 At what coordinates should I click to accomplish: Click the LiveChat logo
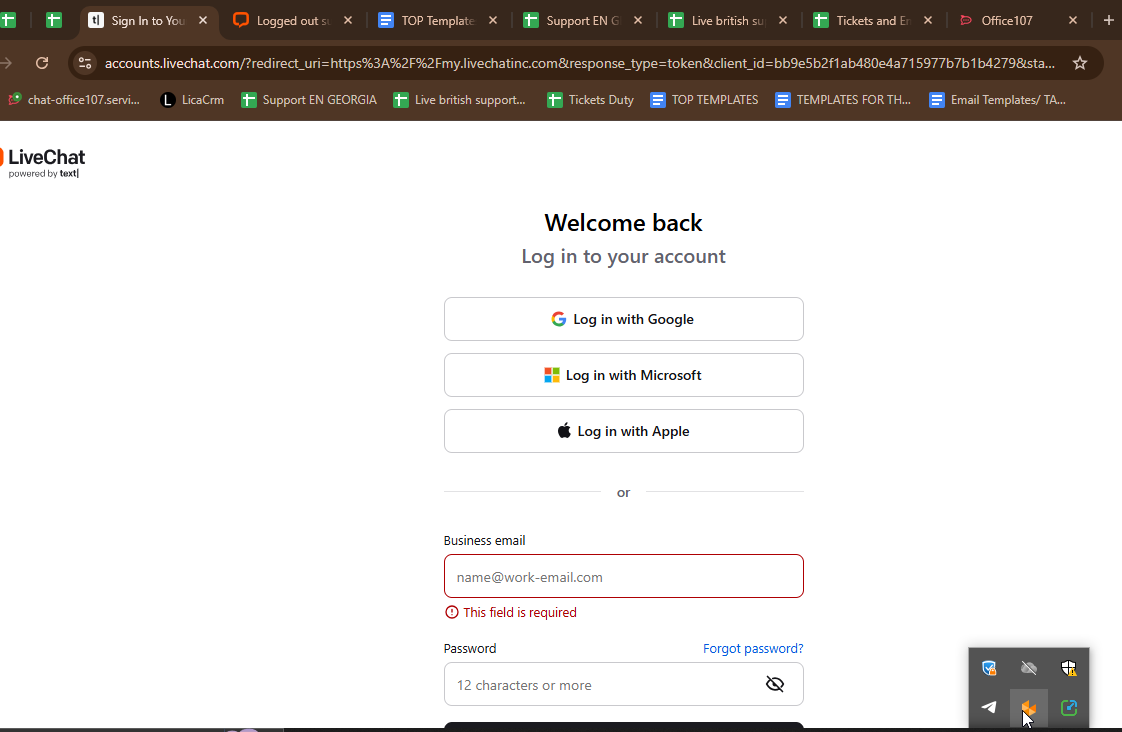(43, 162)
